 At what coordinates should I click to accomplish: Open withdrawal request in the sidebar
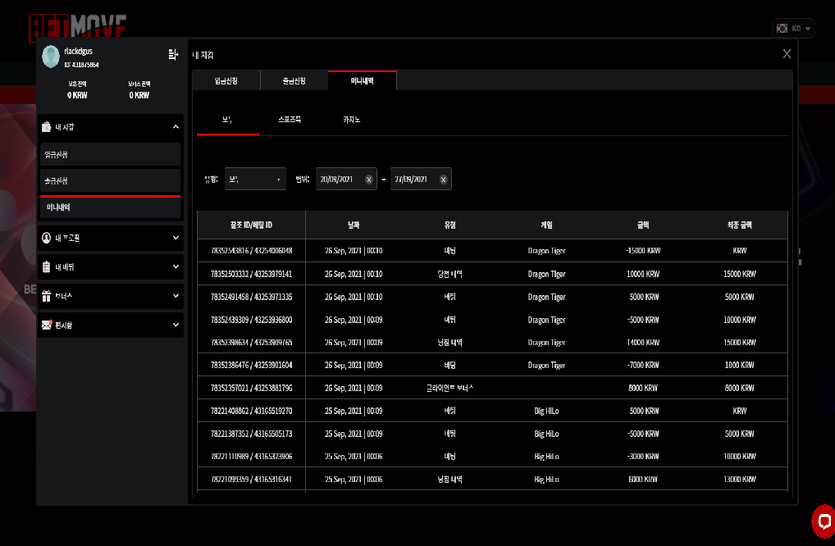point(110,181)
